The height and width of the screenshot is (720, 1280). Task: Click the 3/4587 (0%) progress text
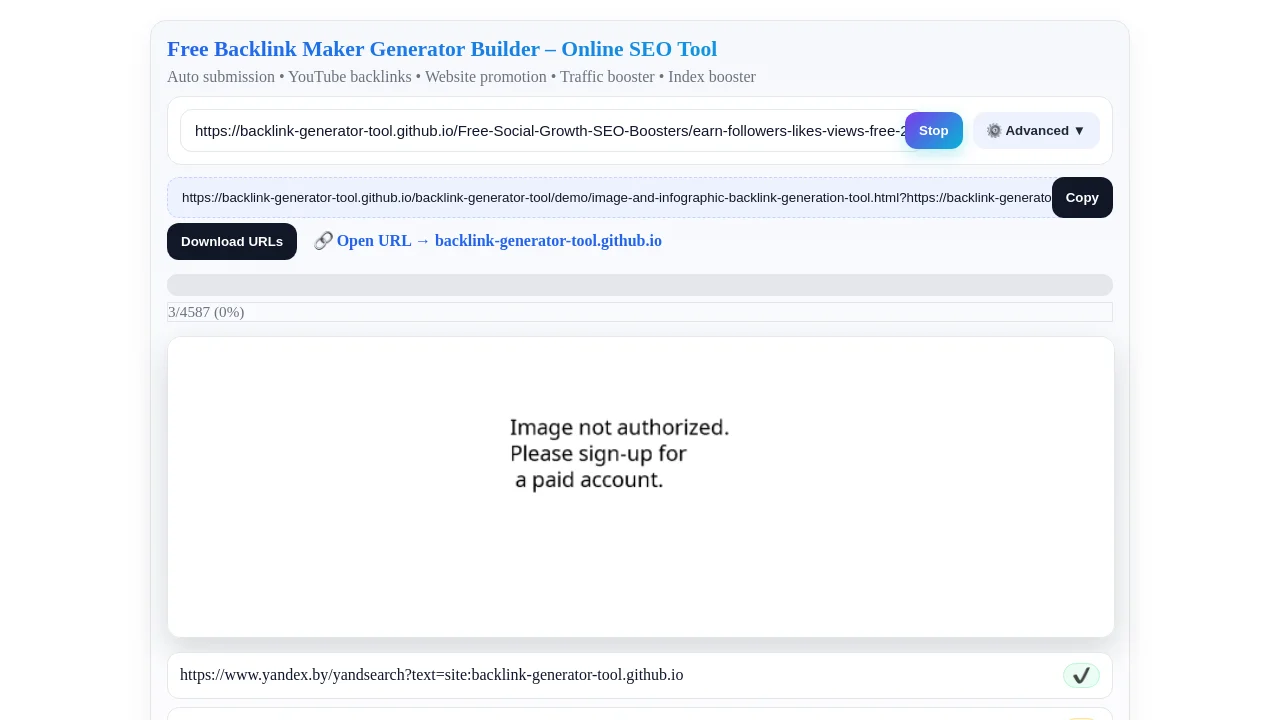click(206, 312)
